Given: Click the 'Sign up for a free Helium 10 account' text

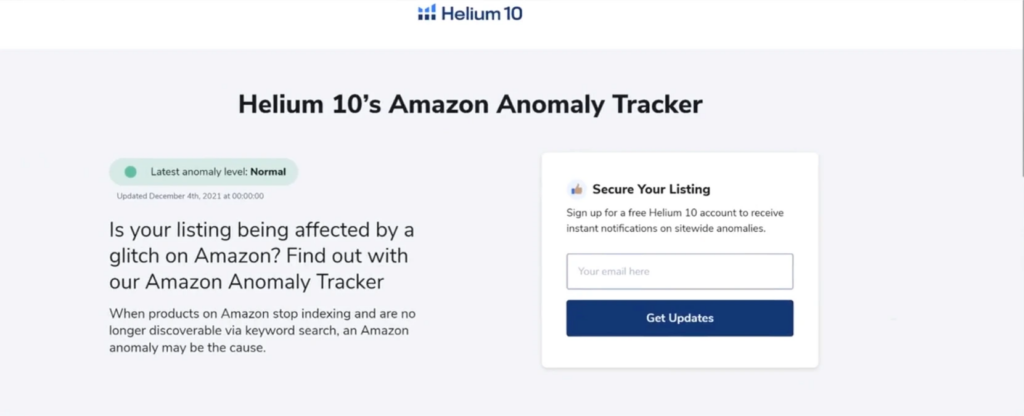Looking at the screenshot, I should [675, 213].
